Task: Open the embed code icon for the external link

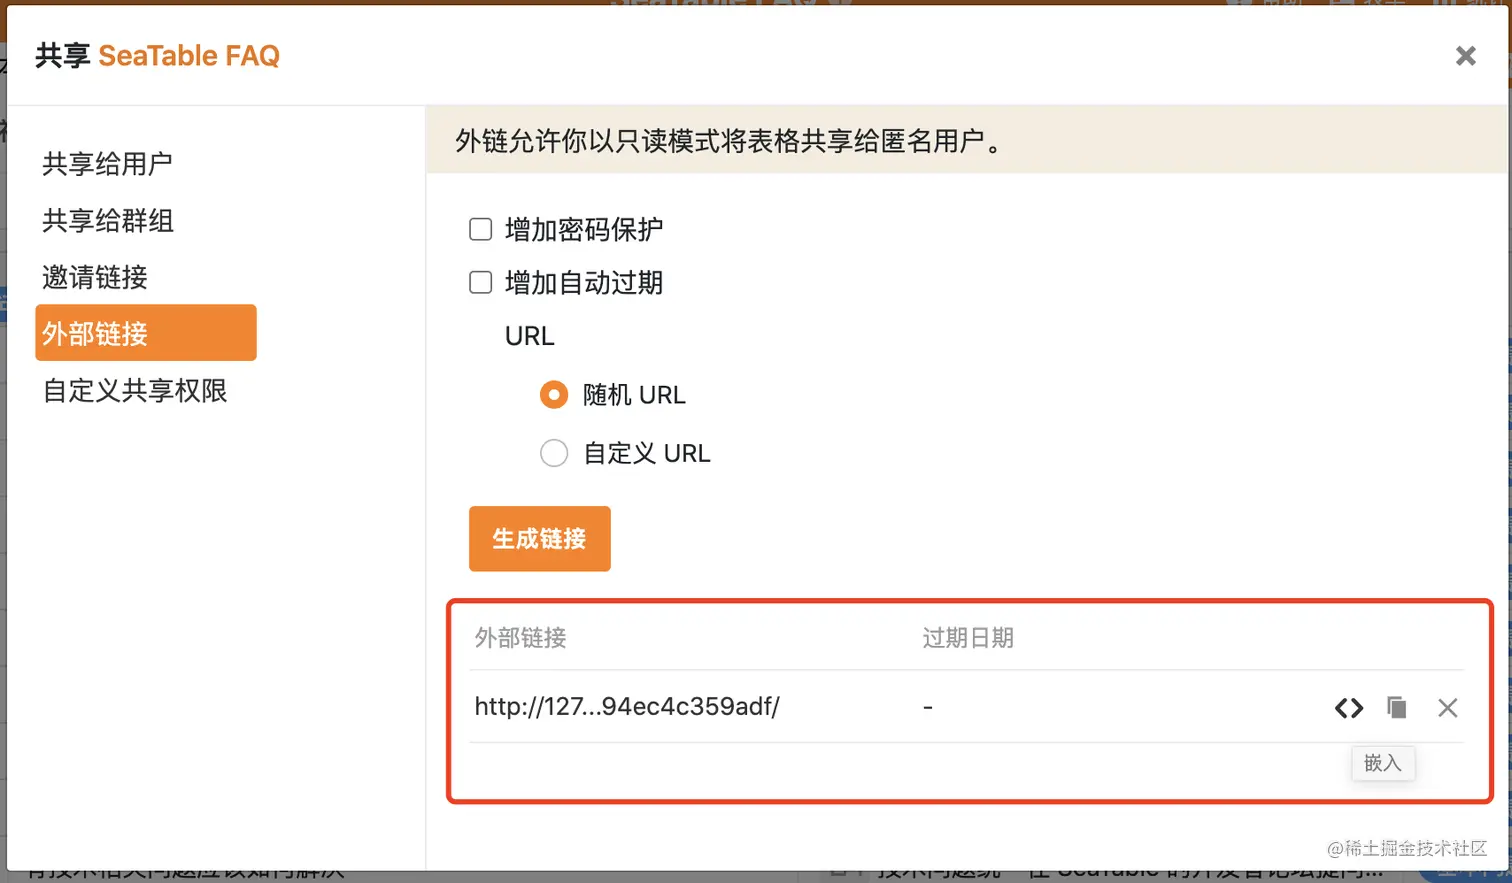Action: (1349, 708)
